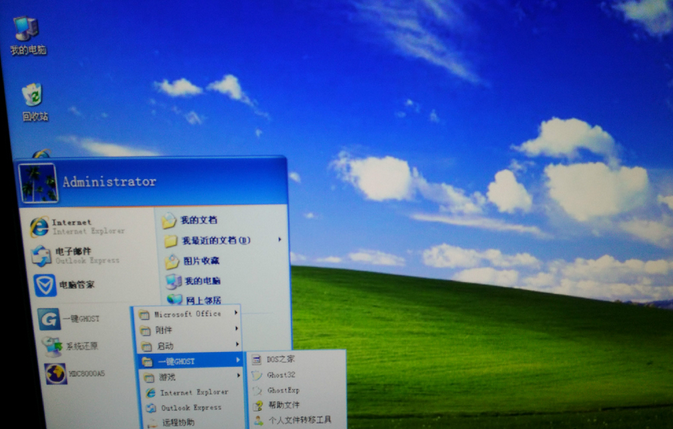Open 系统还原 system restore
This screenshot has height=429, width=673.
pos(70,347)
